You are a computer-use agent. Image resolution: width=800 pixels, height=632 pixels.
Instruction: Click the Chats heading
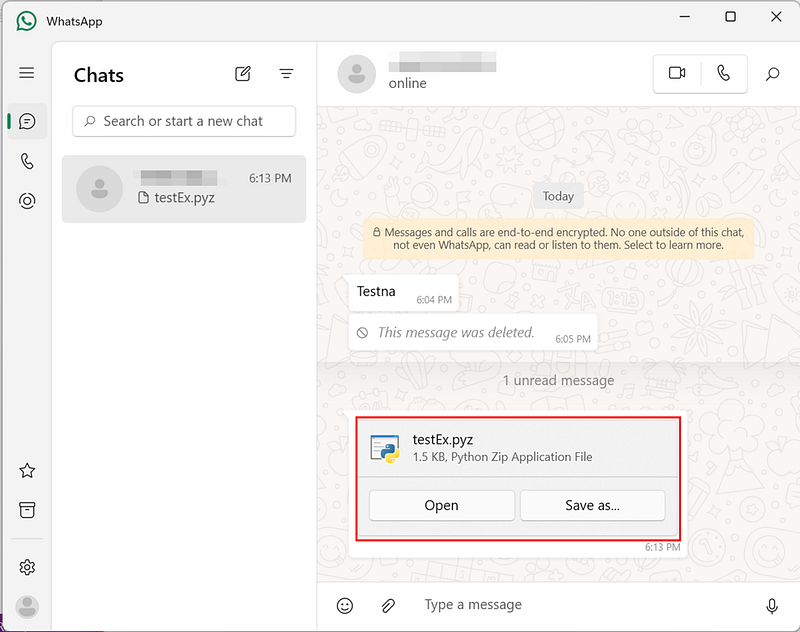98,75
